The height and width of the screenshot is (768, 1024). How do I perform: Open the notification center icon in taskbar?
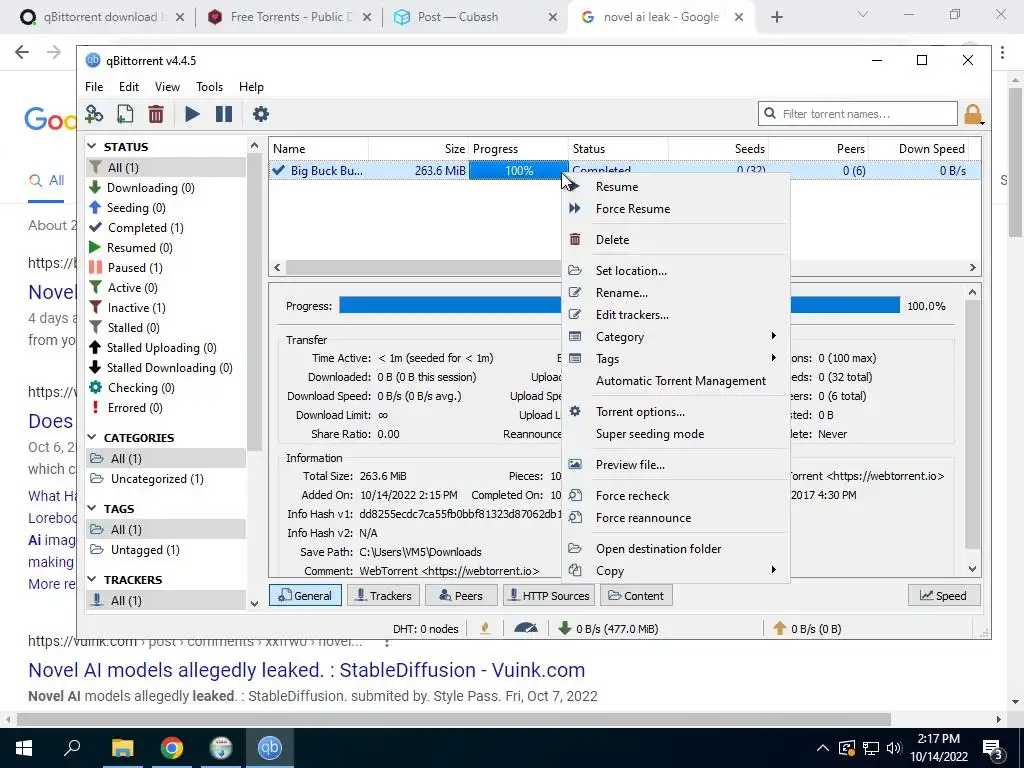click(993, 748)
